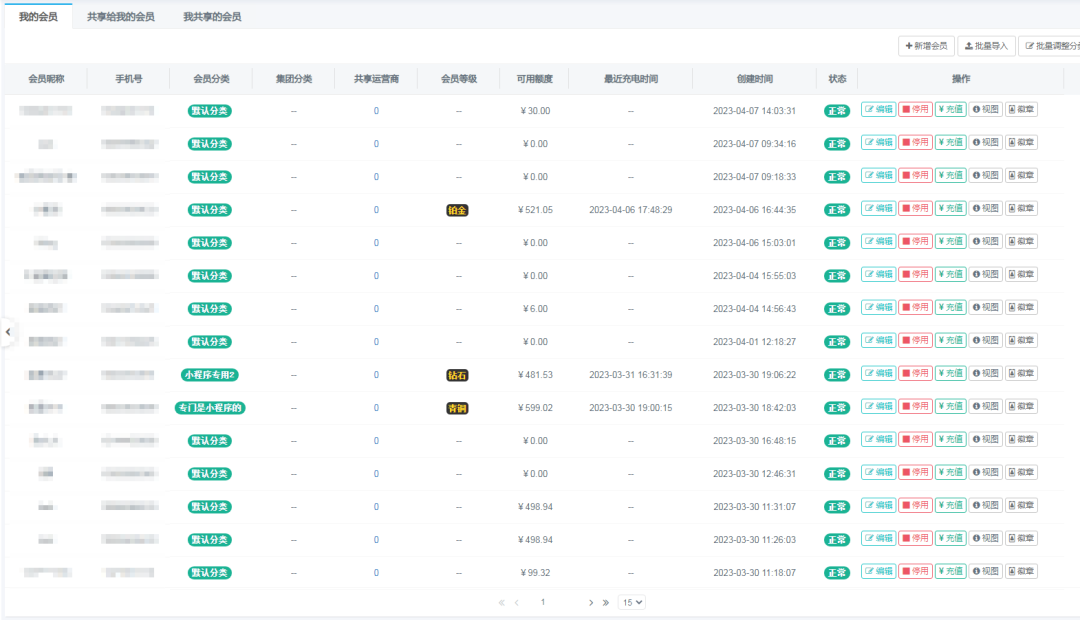This screenshot has height=620, width=1080.
Task: Click 充值 for member created 2023-04-06 16:44:35
Action: click(951, 209)
